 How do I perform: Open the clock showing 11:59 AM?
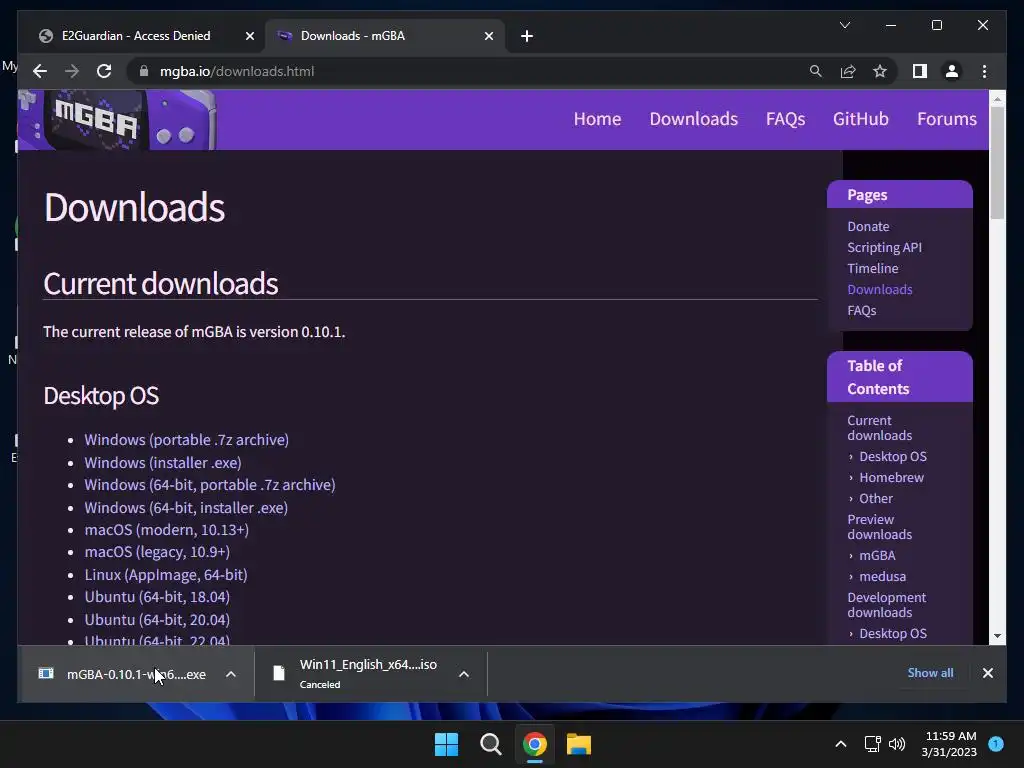(x=949, y=744)
